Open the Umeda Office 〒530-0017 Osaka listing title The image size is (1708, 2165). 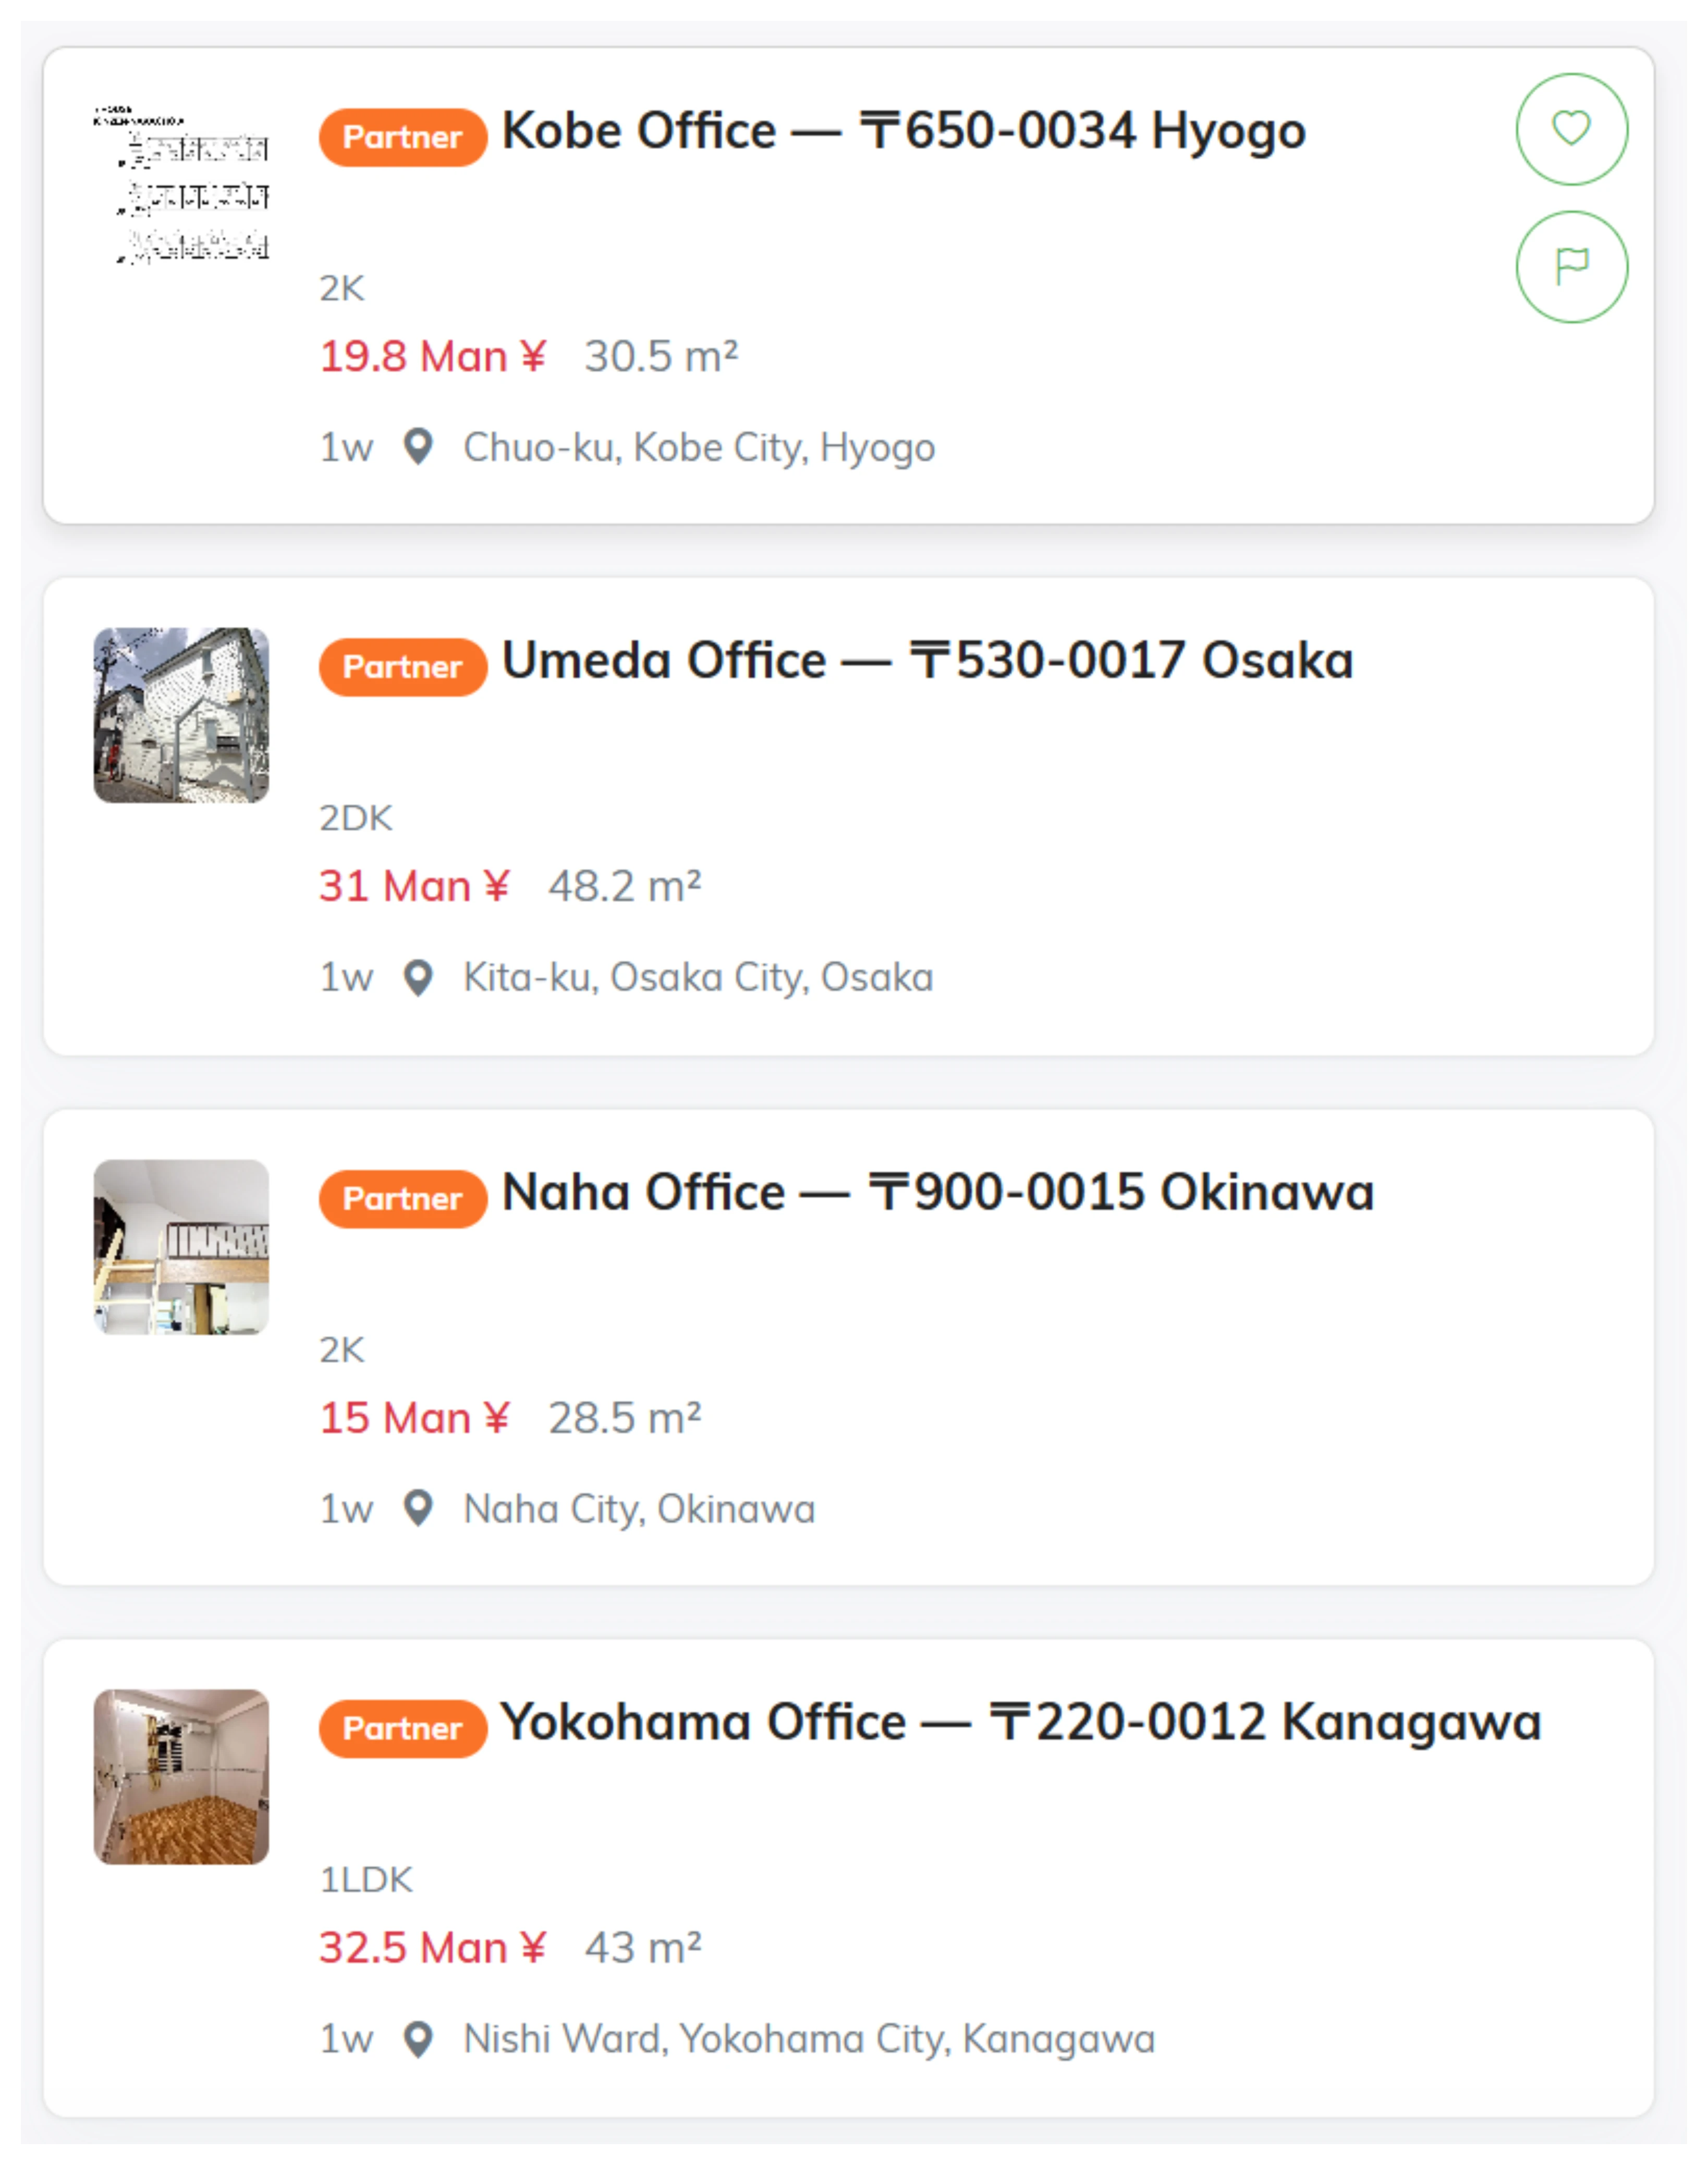(x=927, y=661)
